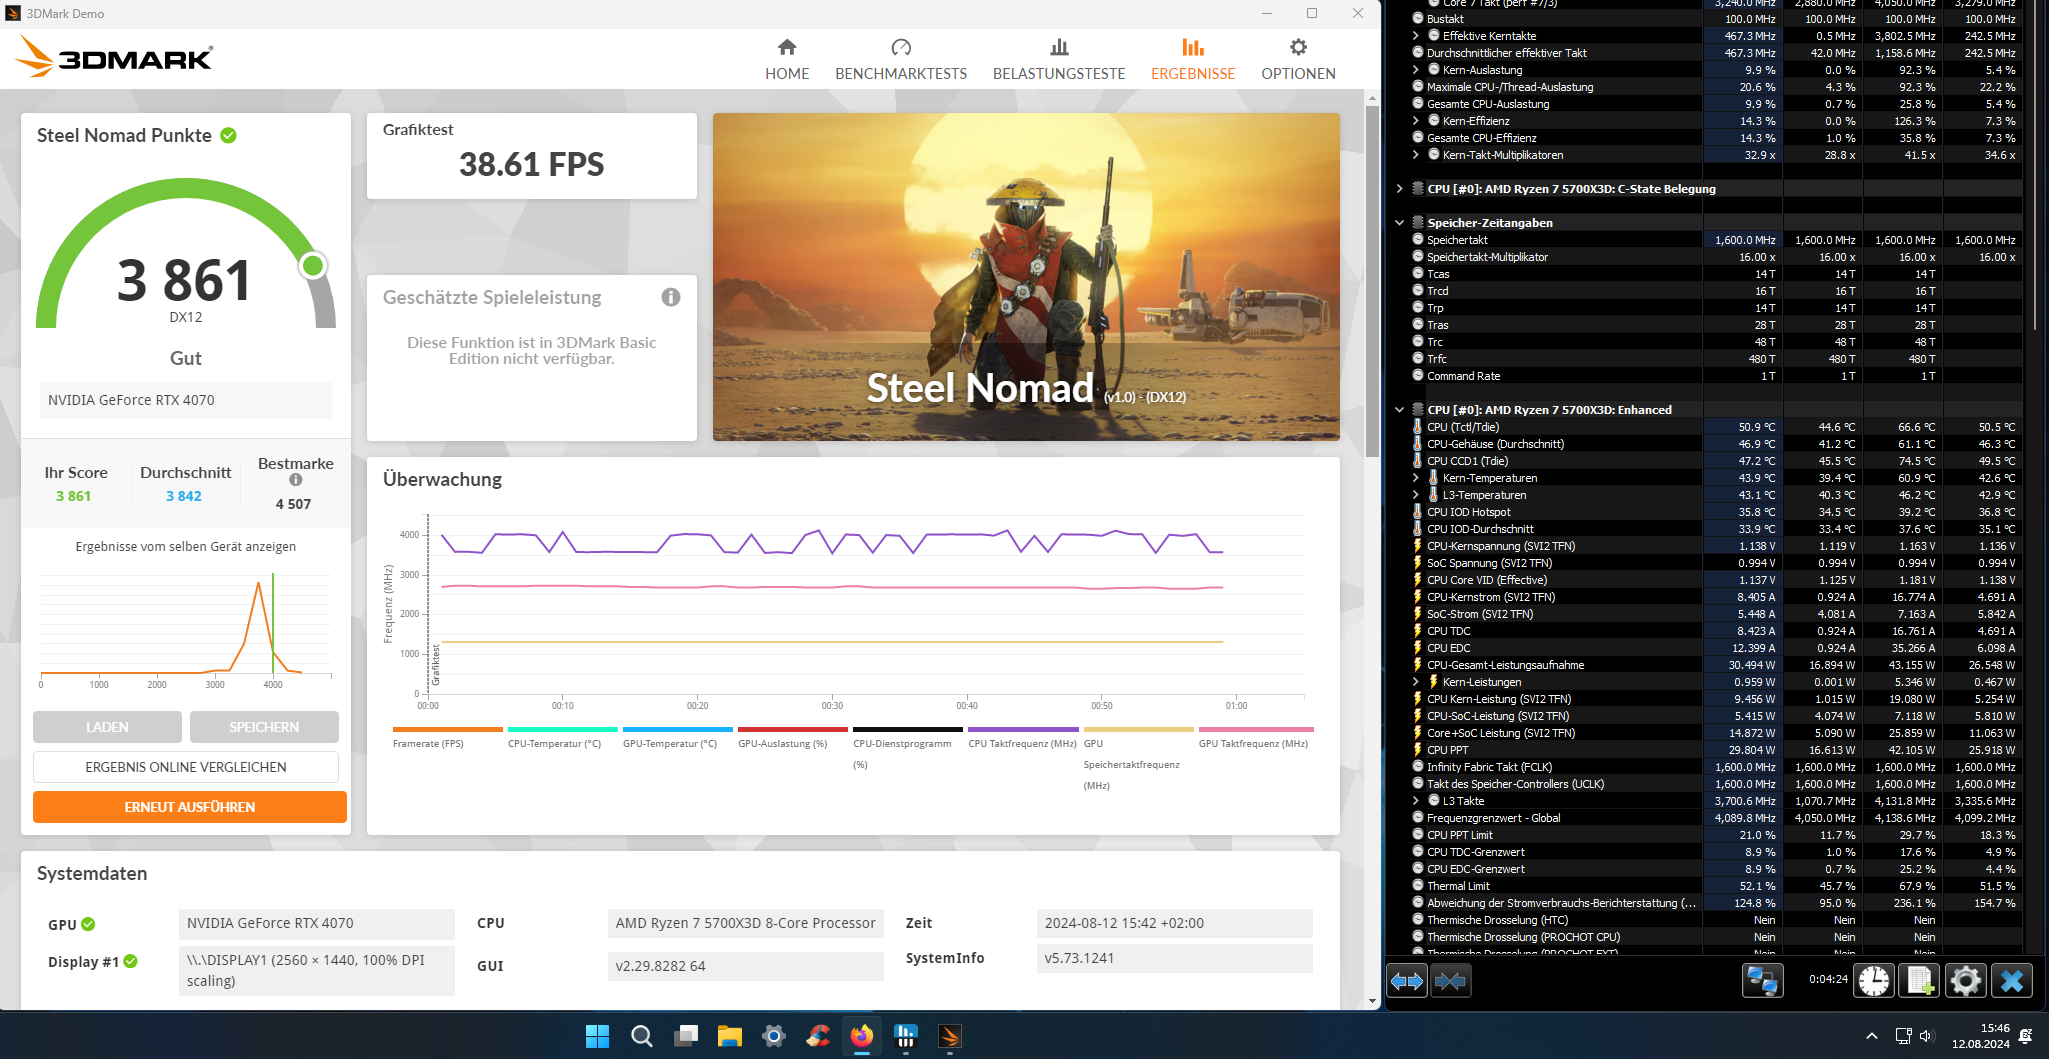Click the Steel Nomad benchmark thumbnail image
Viewport: 2049px width, 1059px height.
coord(1026,277)
